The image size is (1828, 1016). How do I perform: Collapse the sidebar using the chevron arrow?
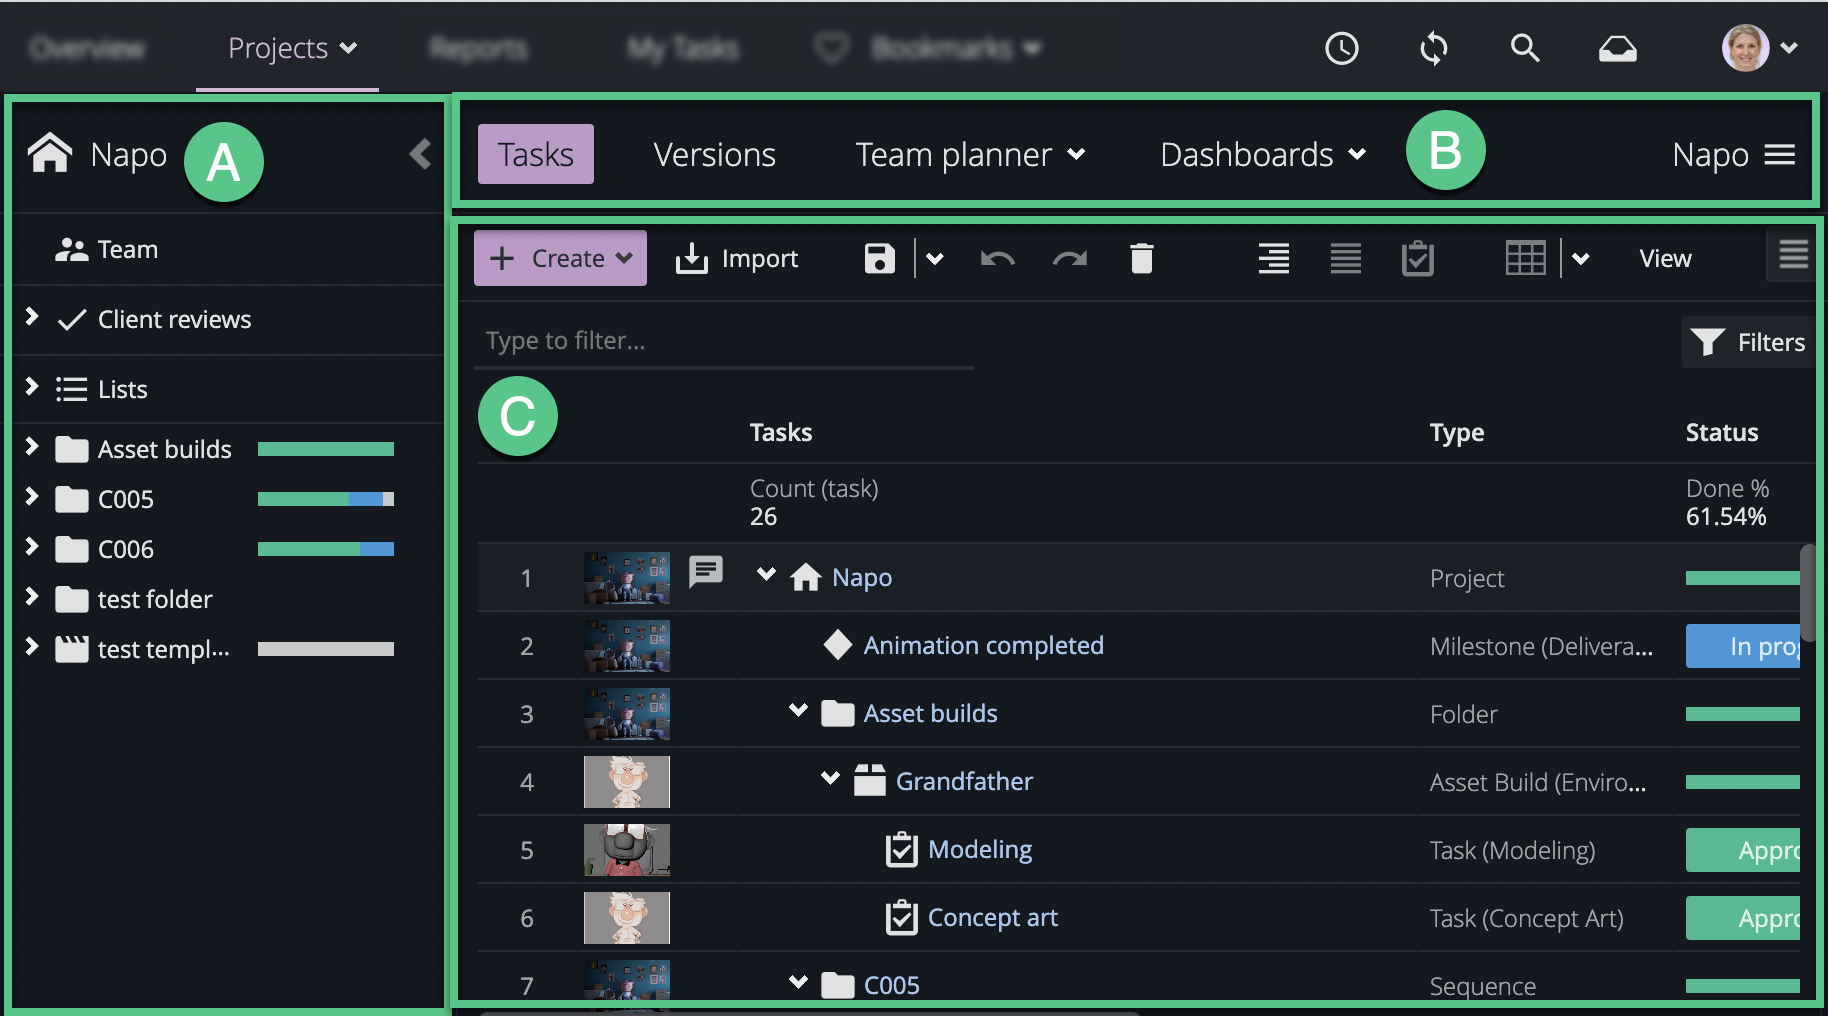(x=420, y=154)
